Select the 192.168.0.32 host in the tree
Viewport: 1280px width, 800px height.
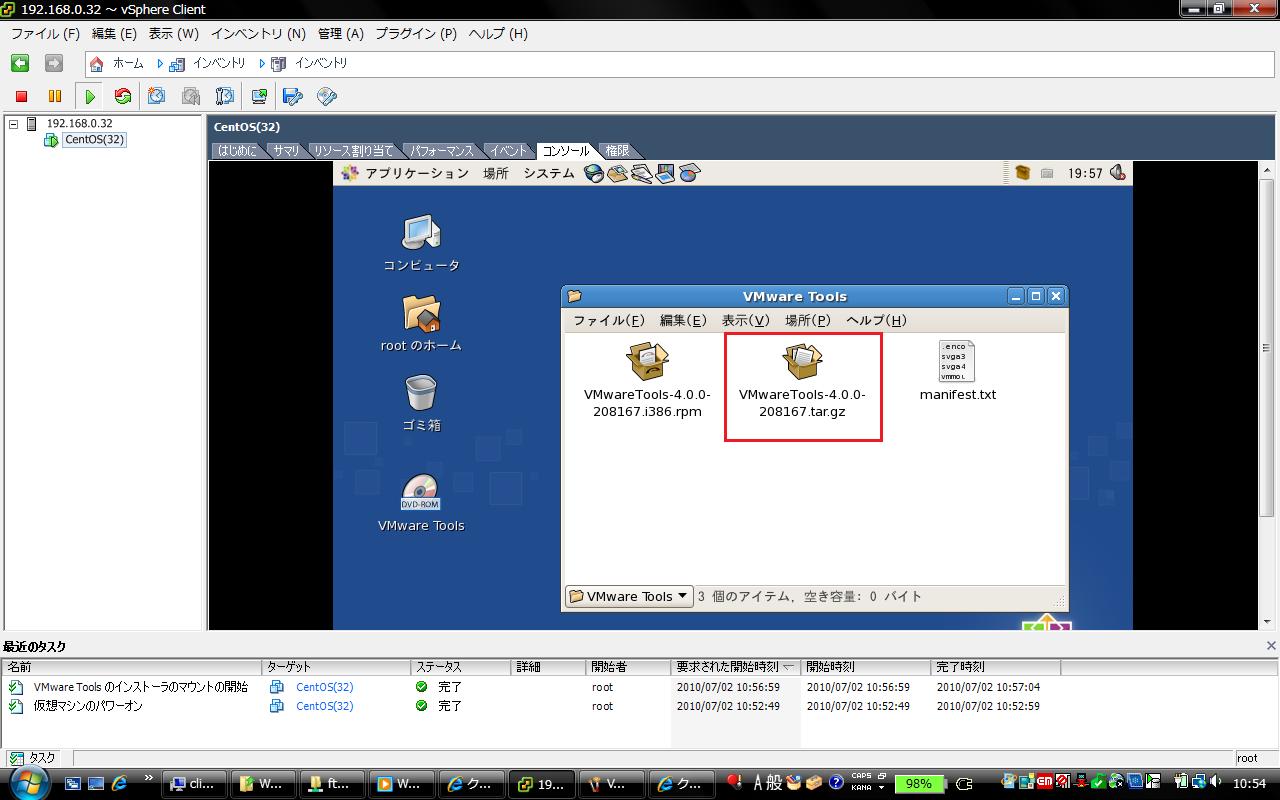(x=79, y=124)
